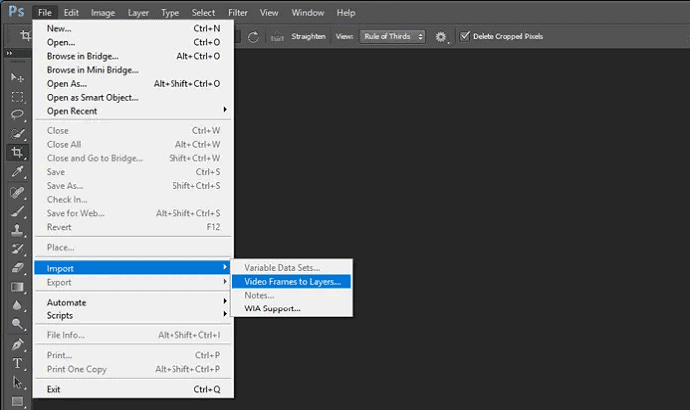Select the Lasso tool
This screenshot has width=690, height=410.
pyautogui.click(x=17, y=115)
